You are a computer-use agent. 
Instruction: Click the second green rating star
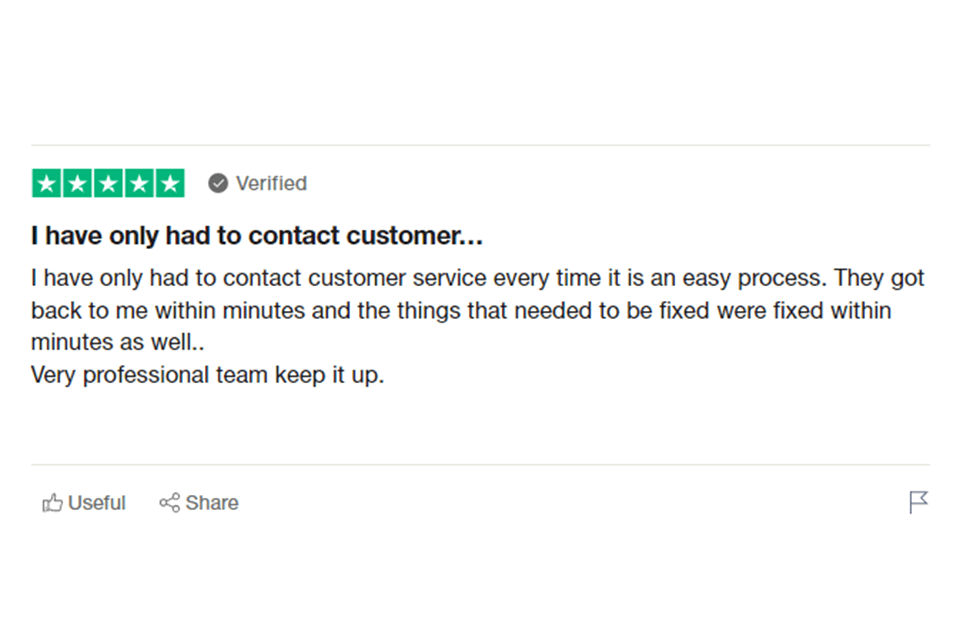point(78,183)
